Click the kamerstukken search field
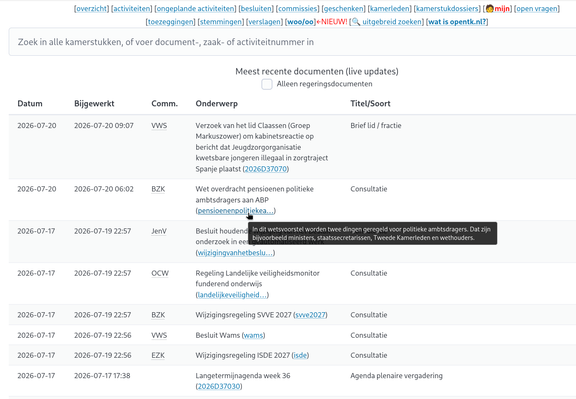This screenshot has height=399, width=576. tap(292, 42)
